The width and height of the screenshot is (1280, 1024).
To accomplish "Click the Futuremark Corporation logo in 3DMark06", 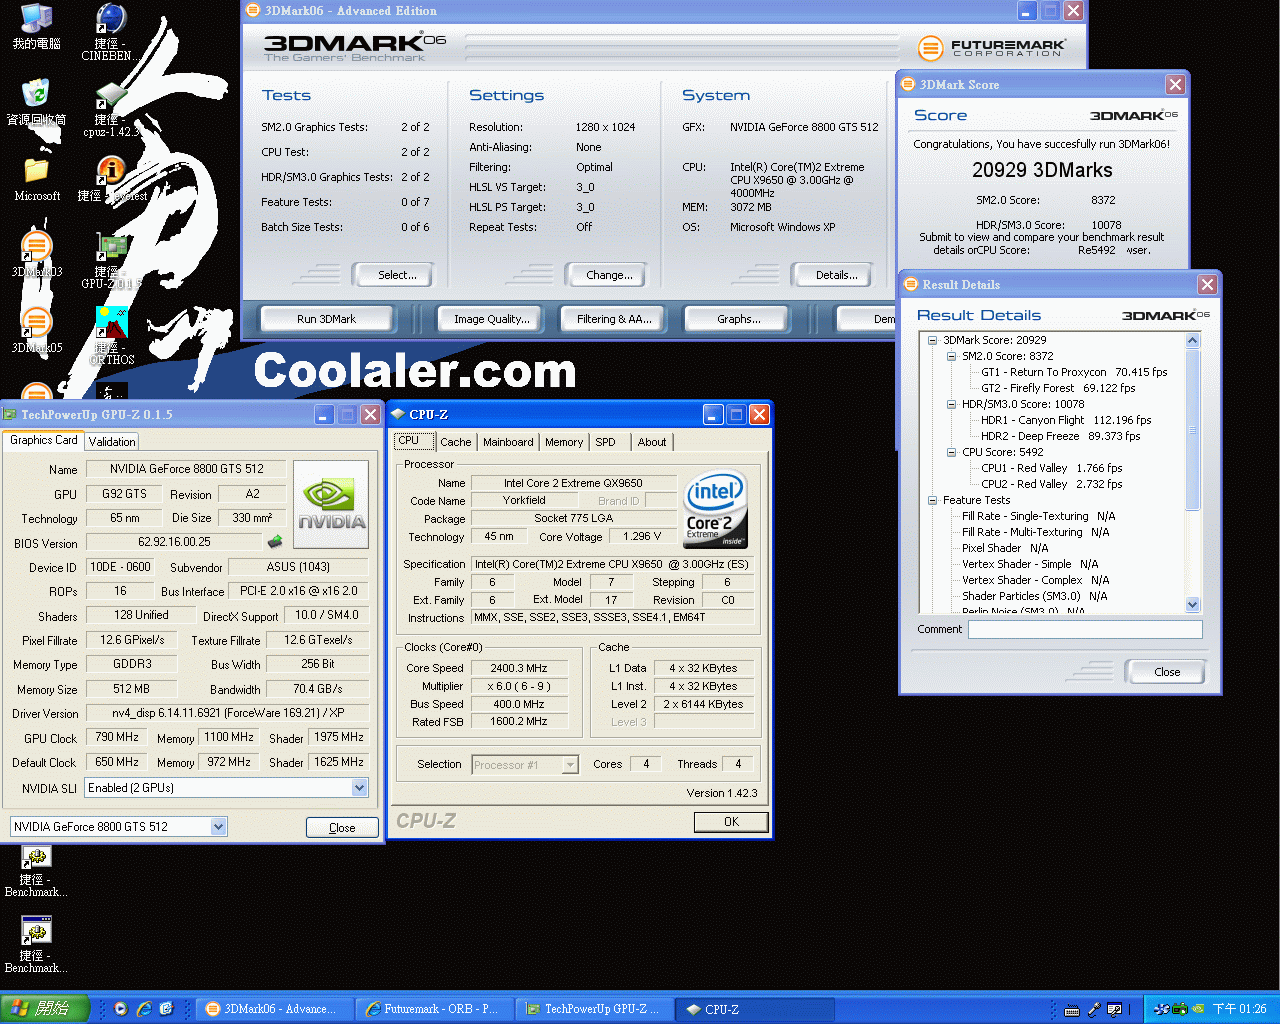I will pos(992,47).
